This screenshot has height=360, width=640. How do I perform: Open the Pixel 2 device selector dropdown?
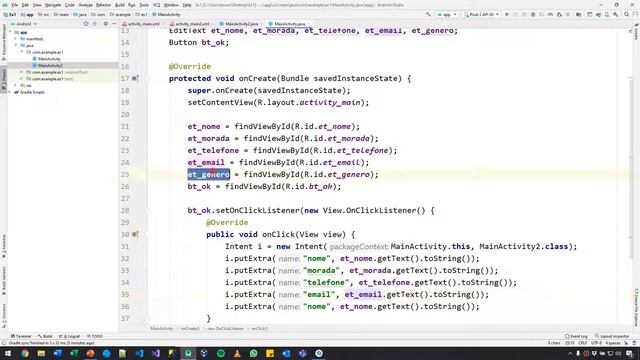(x=482, y=14)
